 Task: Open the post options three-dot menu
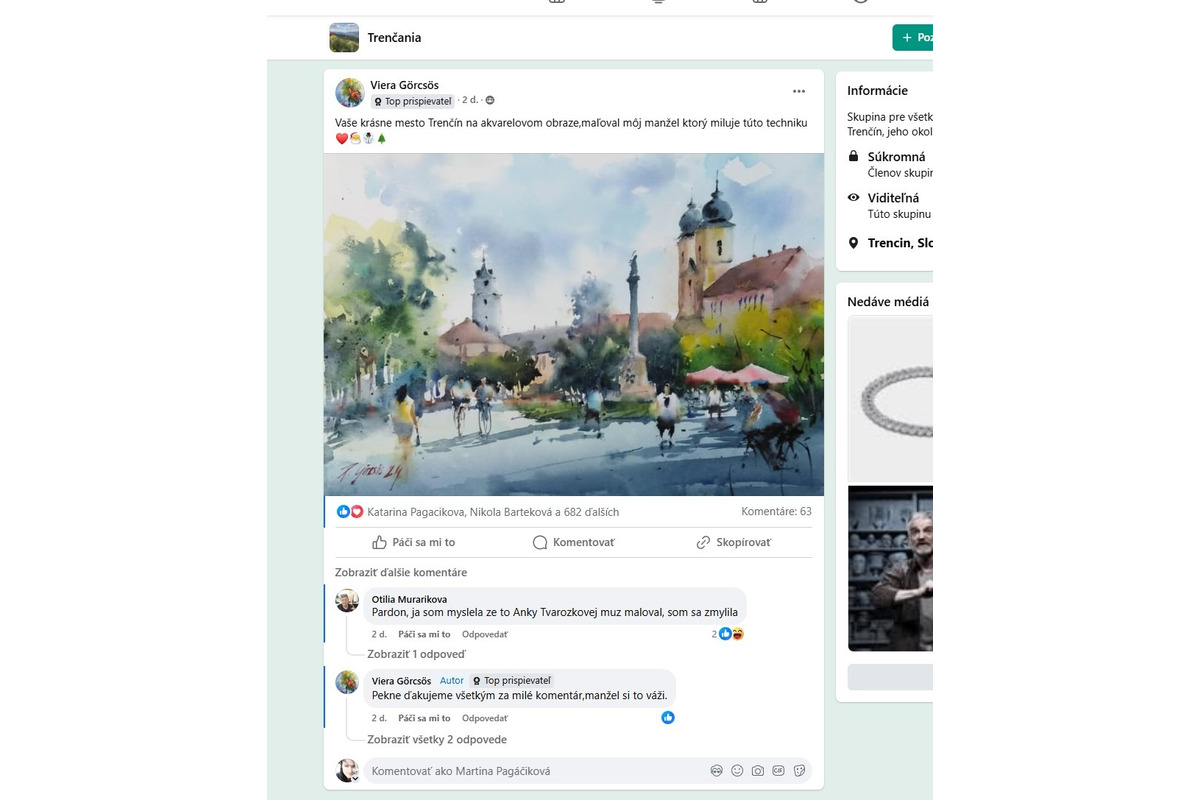[799, 90]
